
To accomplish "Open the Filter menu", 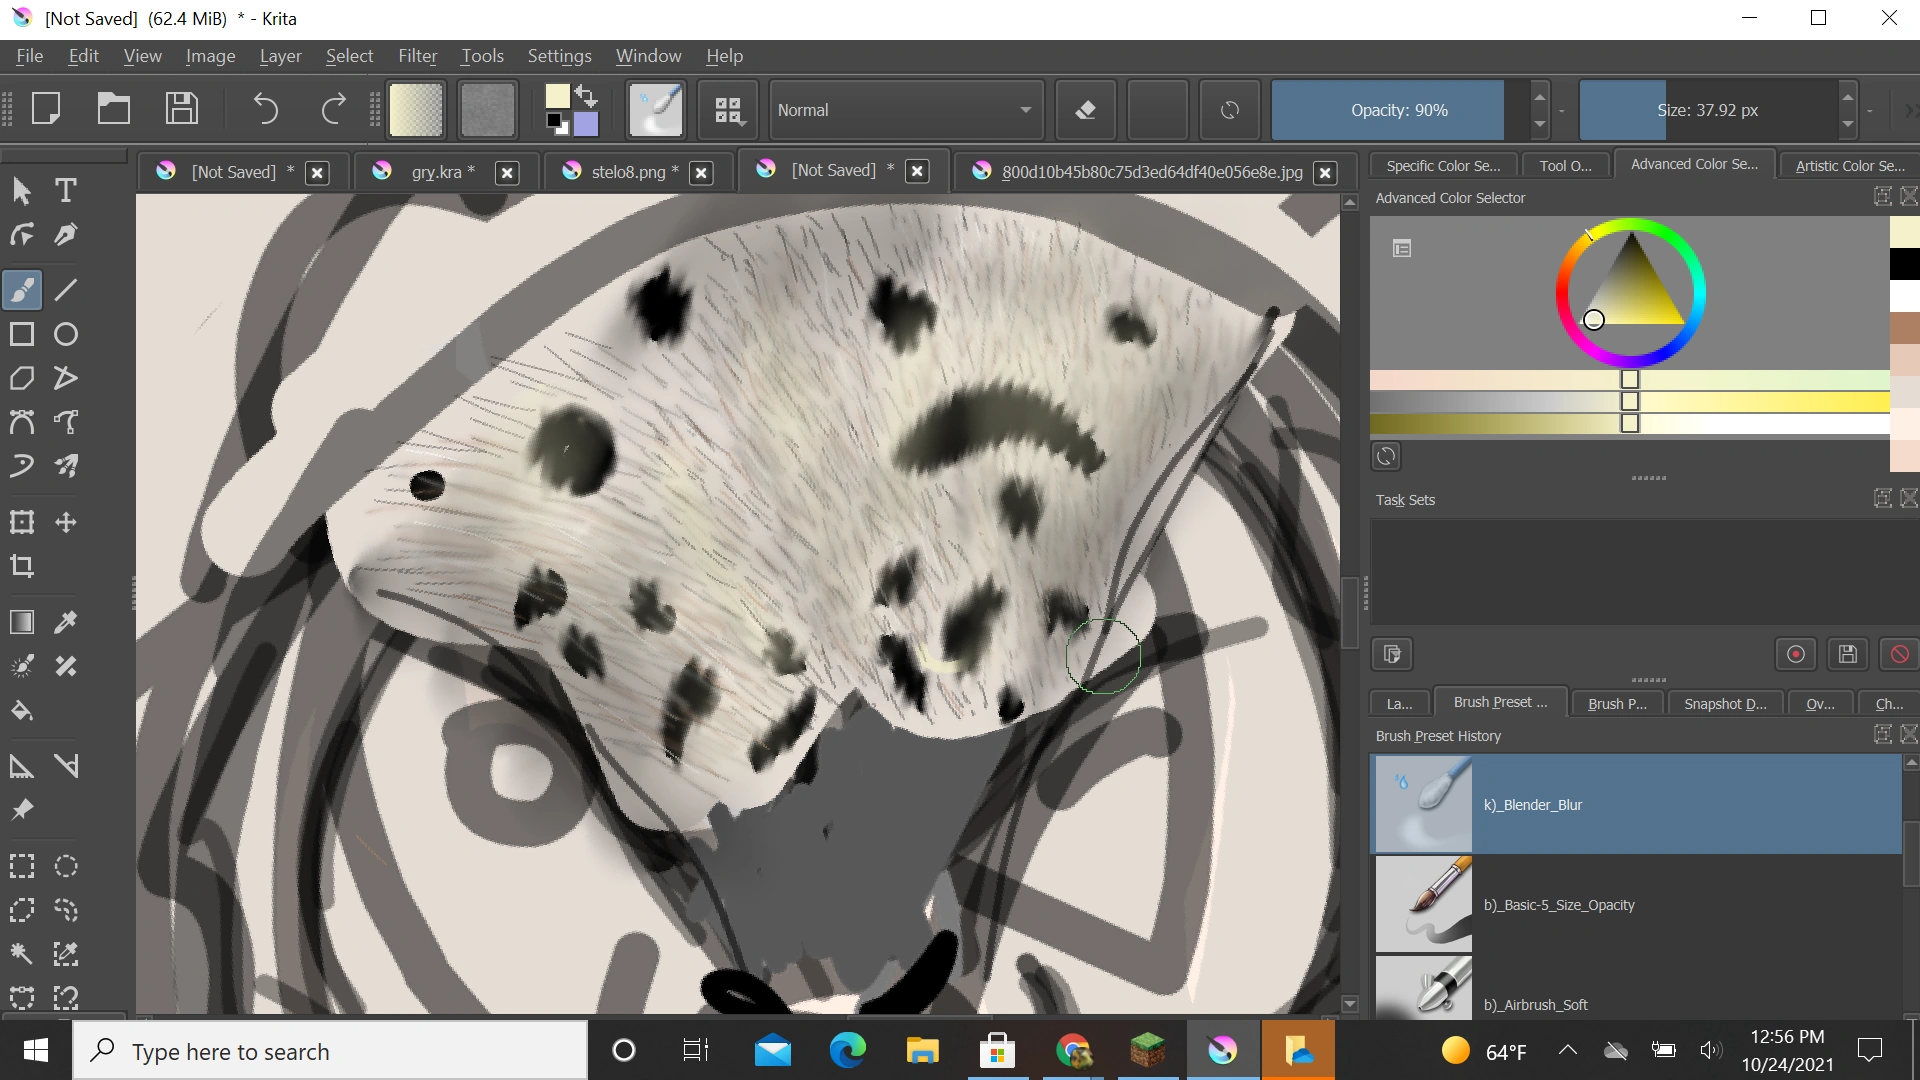I will click(x=417, y=56).
